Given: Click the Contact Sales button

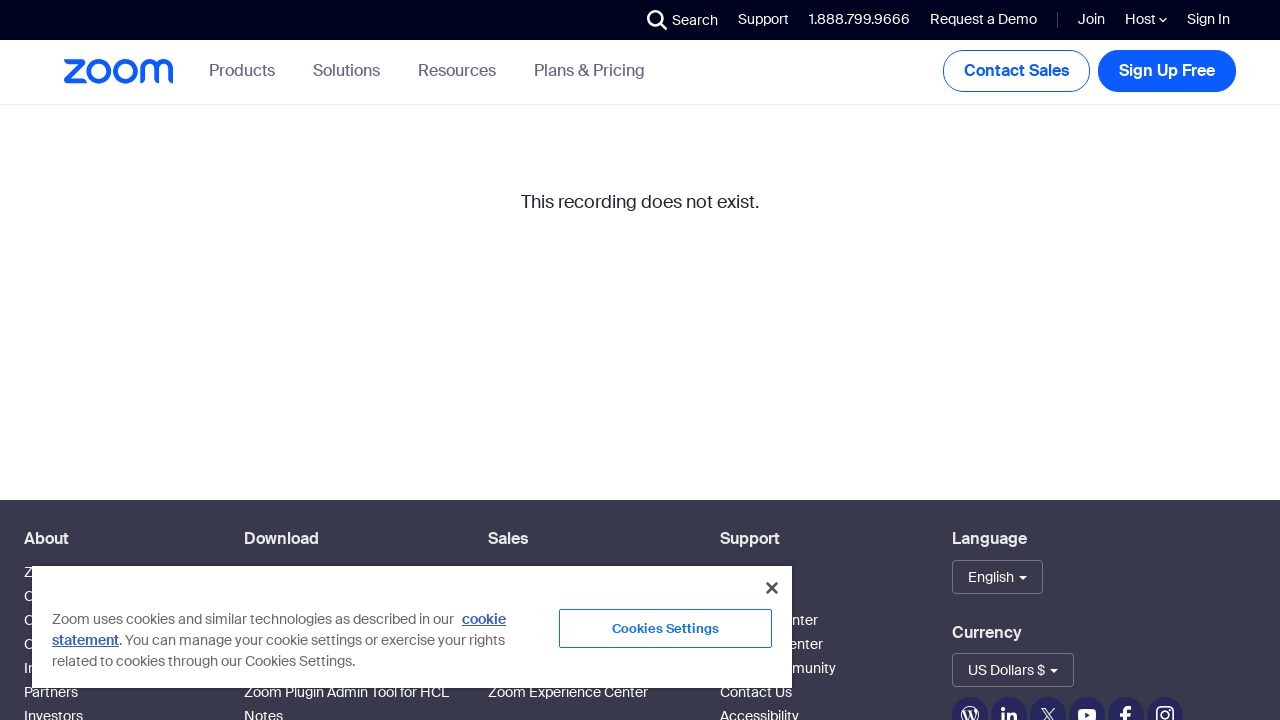Looking at the screenshot, I should pos(1016,71).
